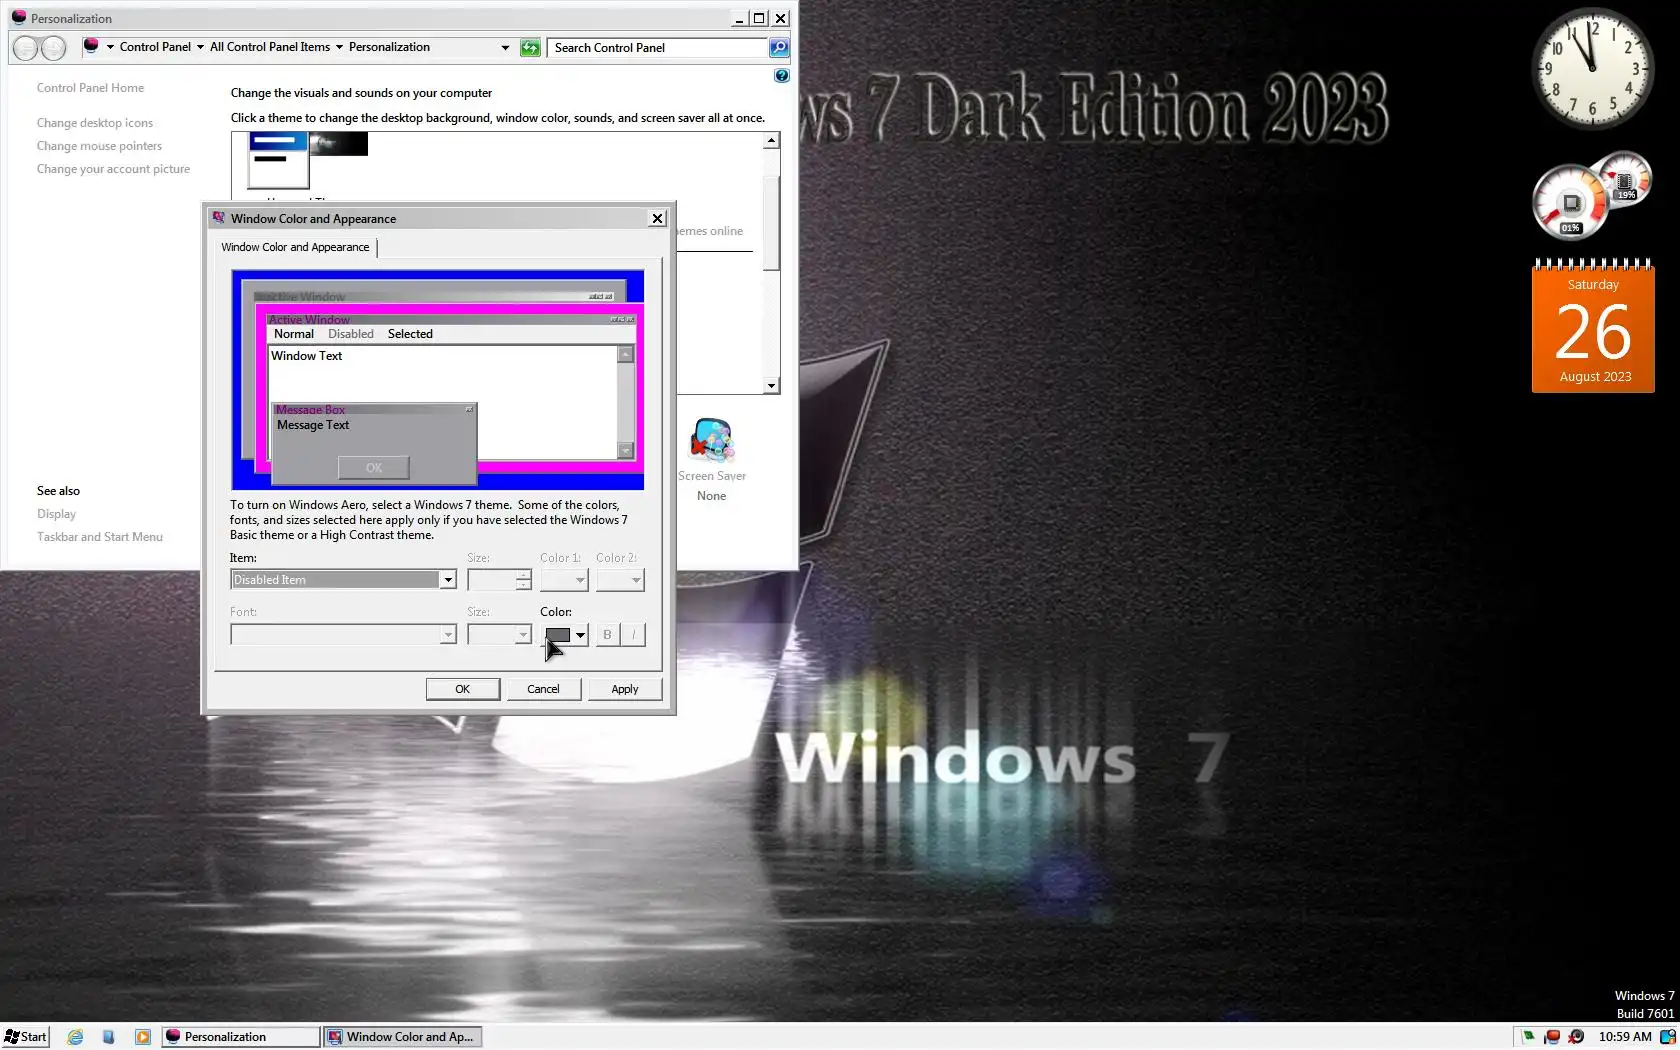Viewport: 1680px width, 1050px height.
Task: Click the Apply button
Action: (624, 689)
